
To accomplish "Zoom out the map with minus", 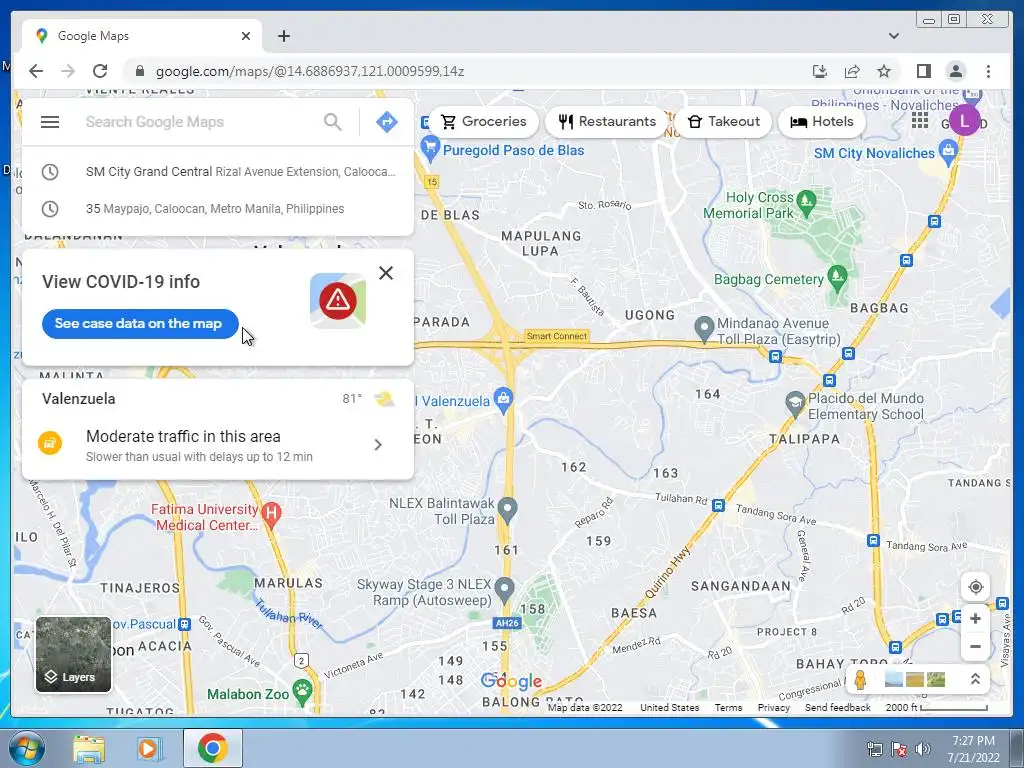I will pyautogui.click(x=975, y=647).
